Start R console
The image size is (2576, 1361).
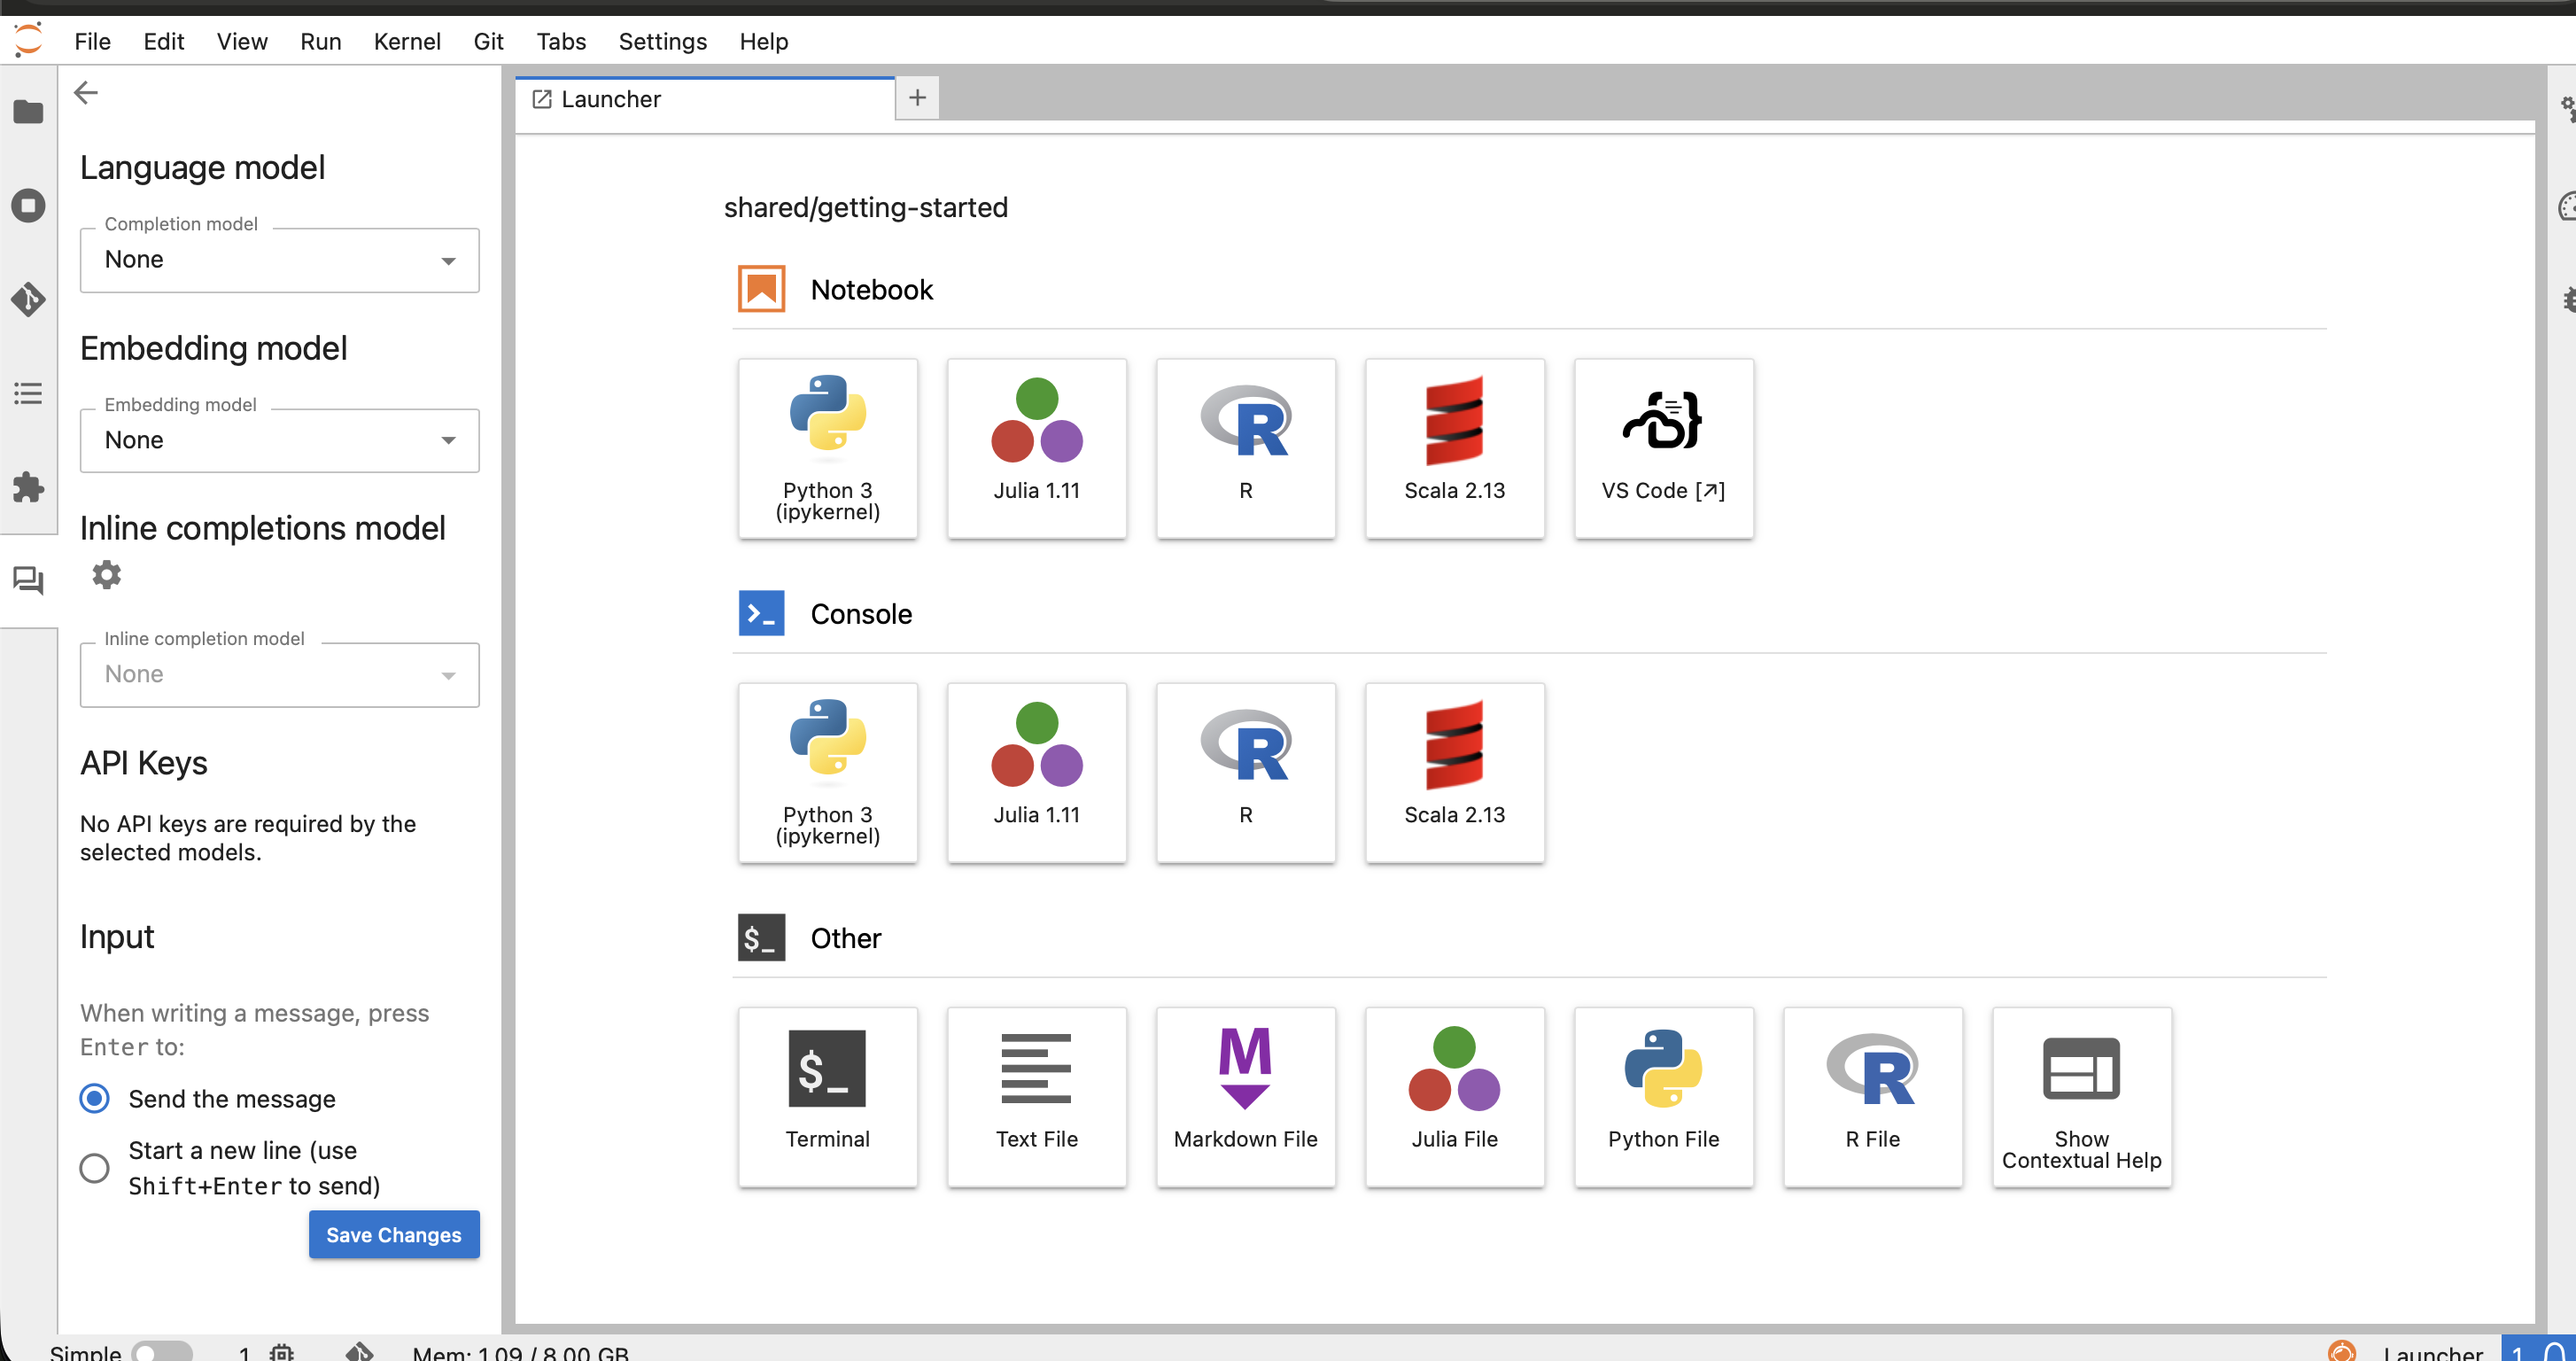click(x=1245, y=773)
